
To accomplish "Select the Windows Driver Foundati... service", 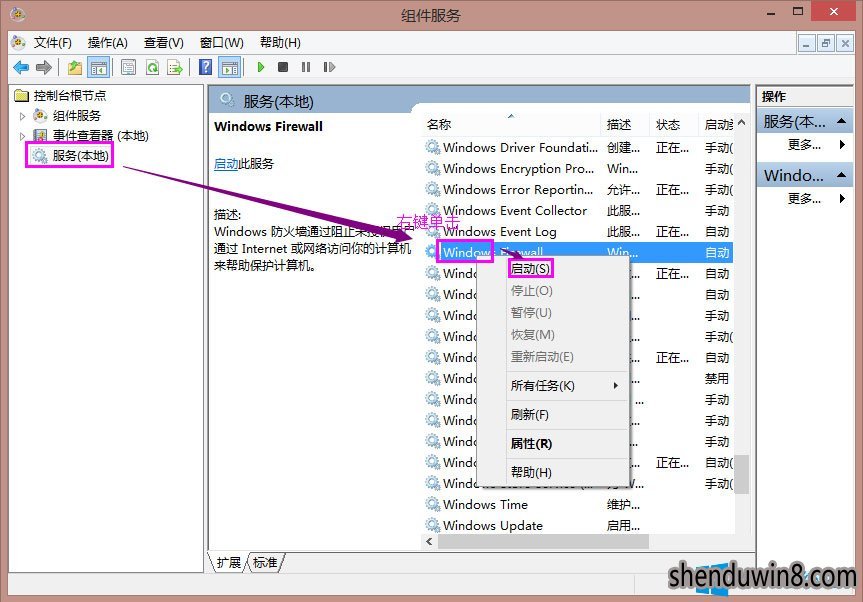I will (578, 147).
